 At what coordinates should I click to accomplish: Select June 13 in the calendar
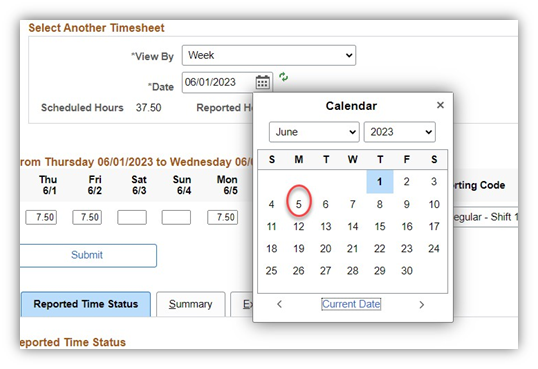click(x=326, y=227)
